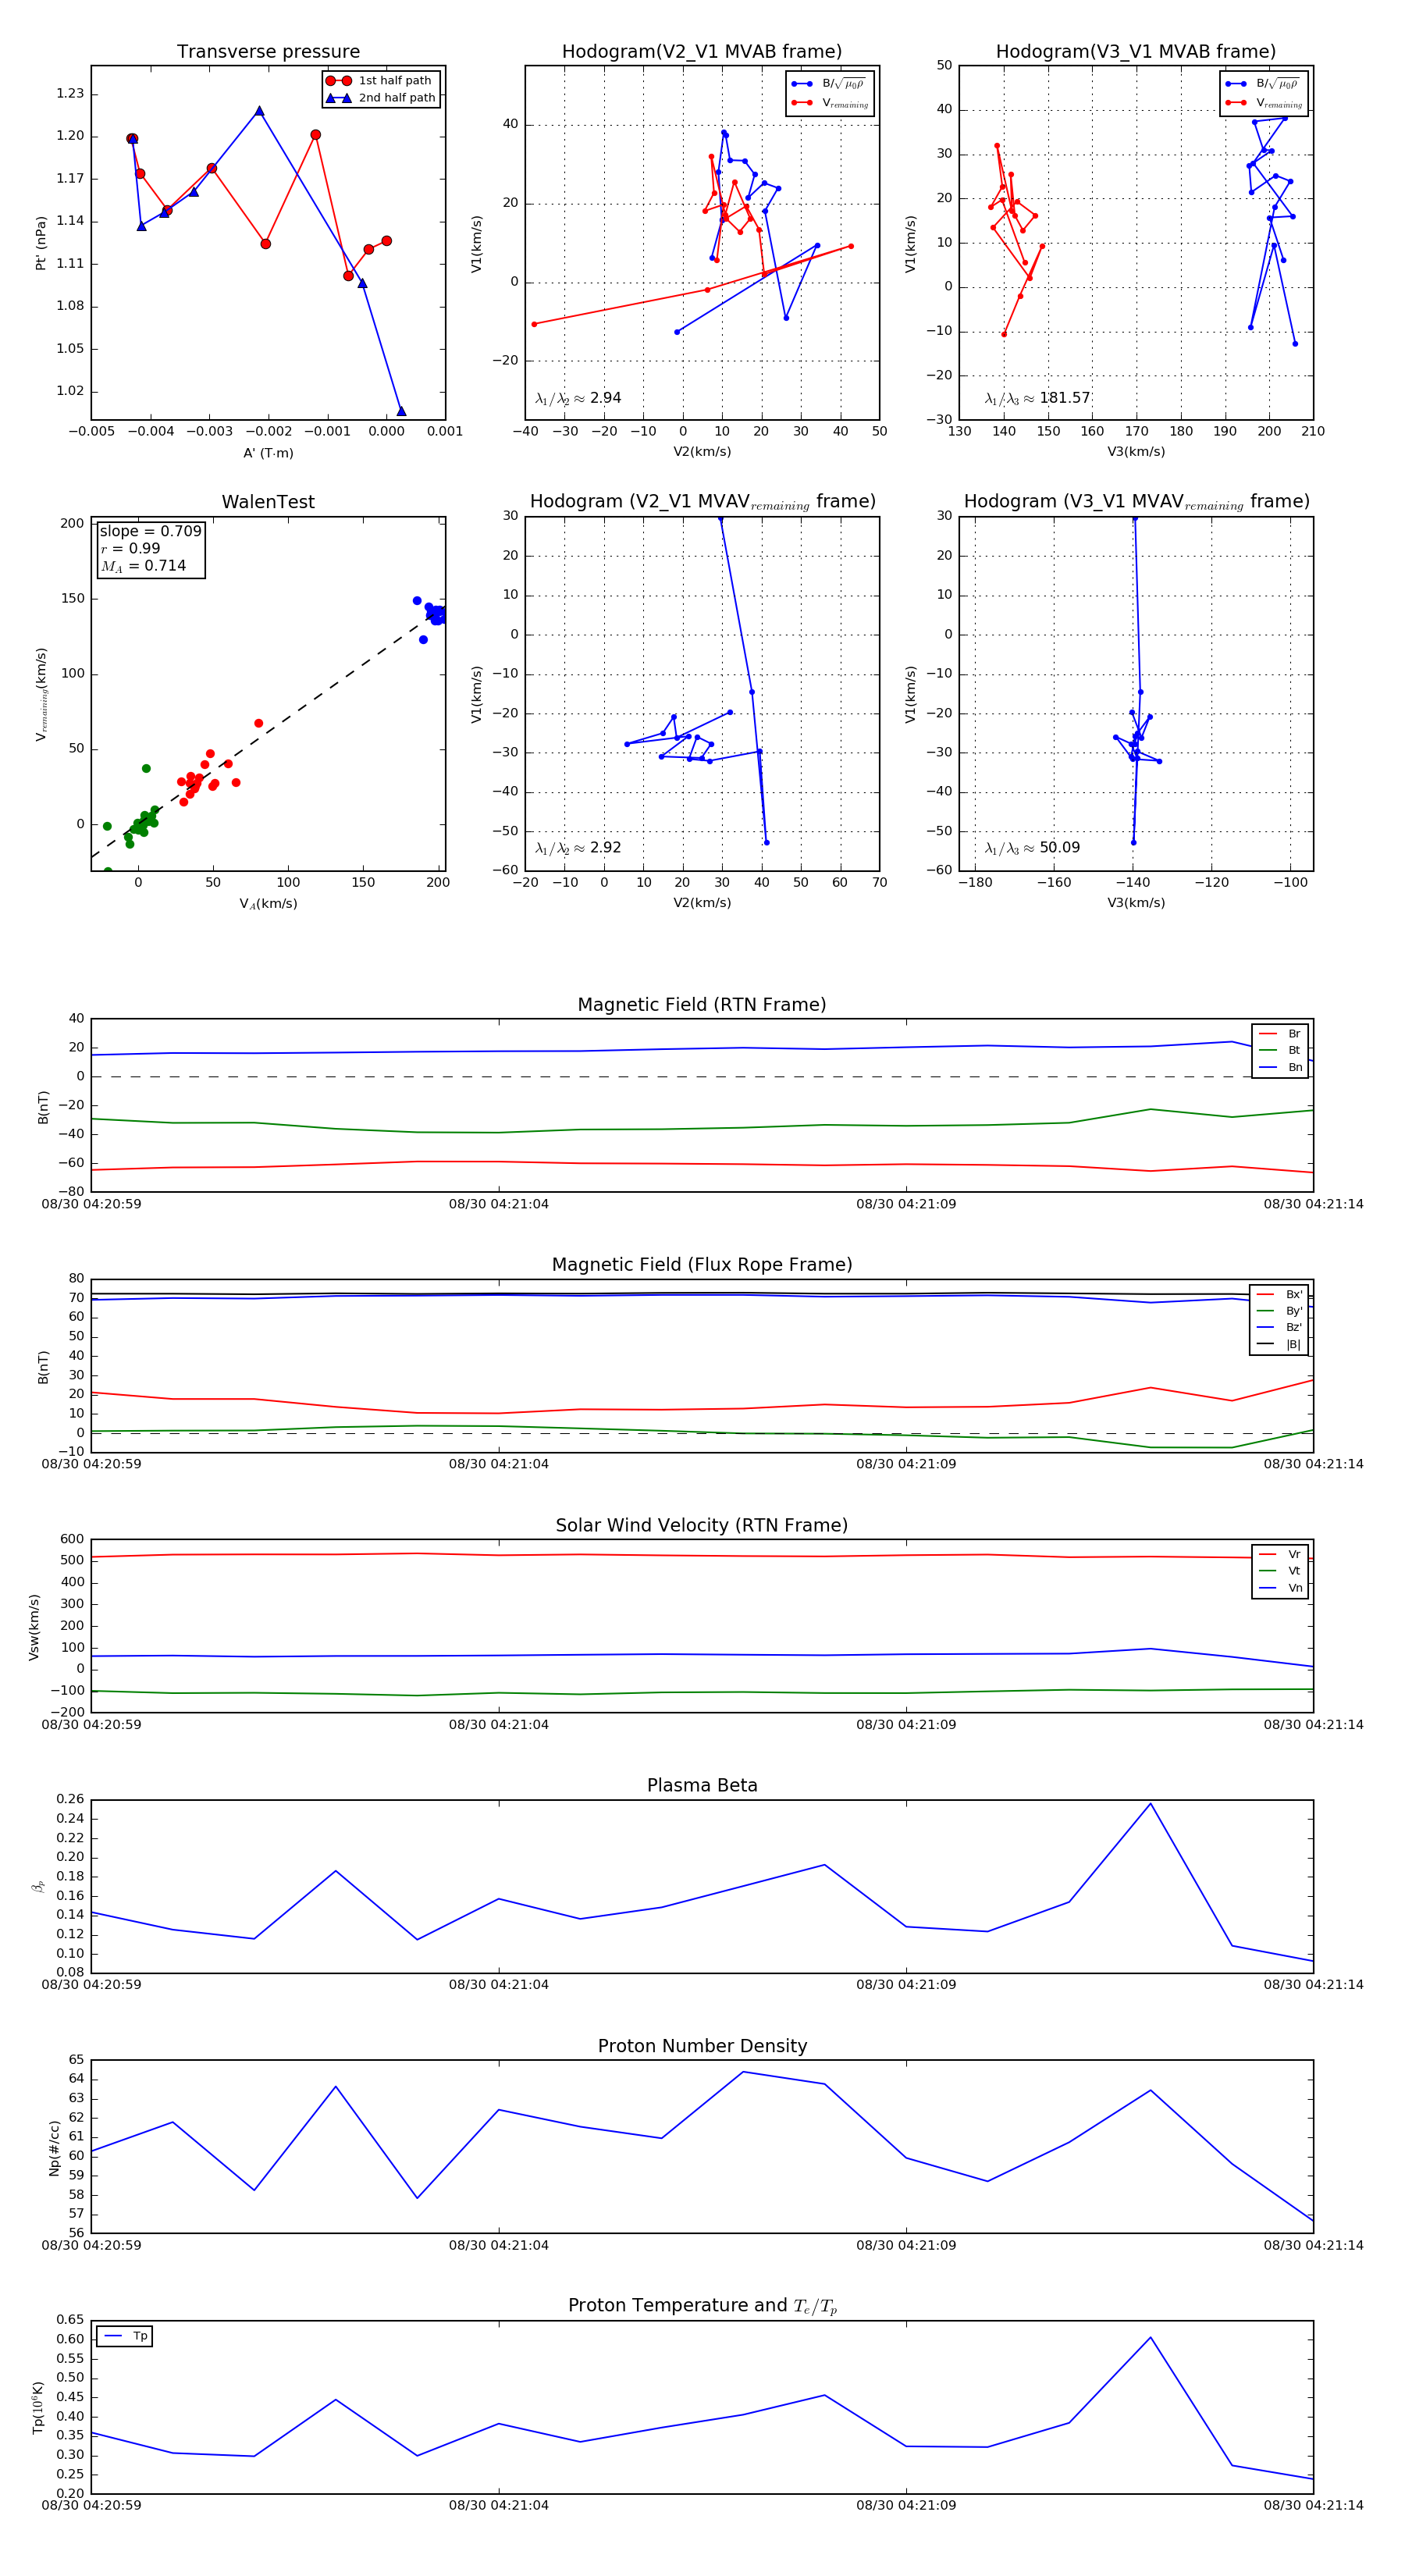Select the "MA = 0.714" annotation
Image resolution: width=1405 pixels, height=2576 pixels.
[143, 566]
